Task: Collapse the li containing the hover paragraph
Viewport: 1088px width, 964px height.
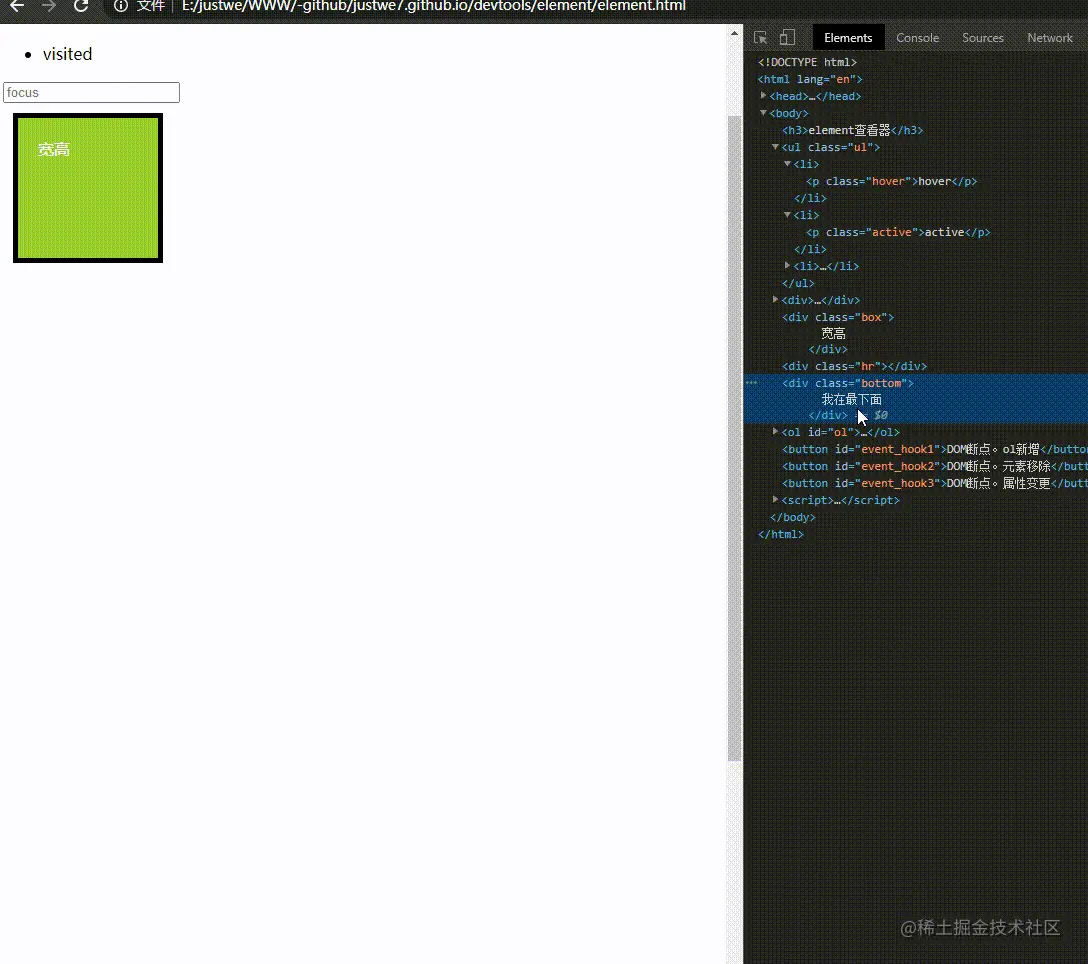Action: tap(788, 164)
